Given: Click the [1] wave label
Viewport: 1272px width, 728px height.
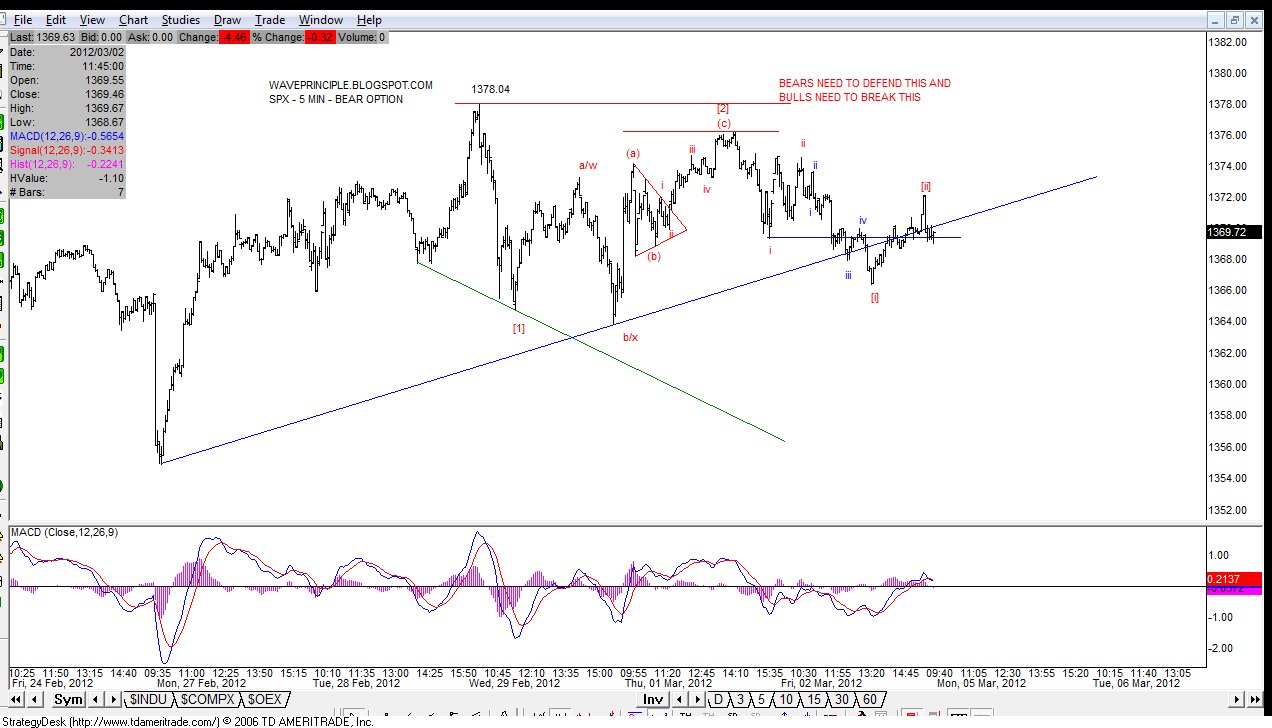Looking at the screenshot, I should (519, 327).
